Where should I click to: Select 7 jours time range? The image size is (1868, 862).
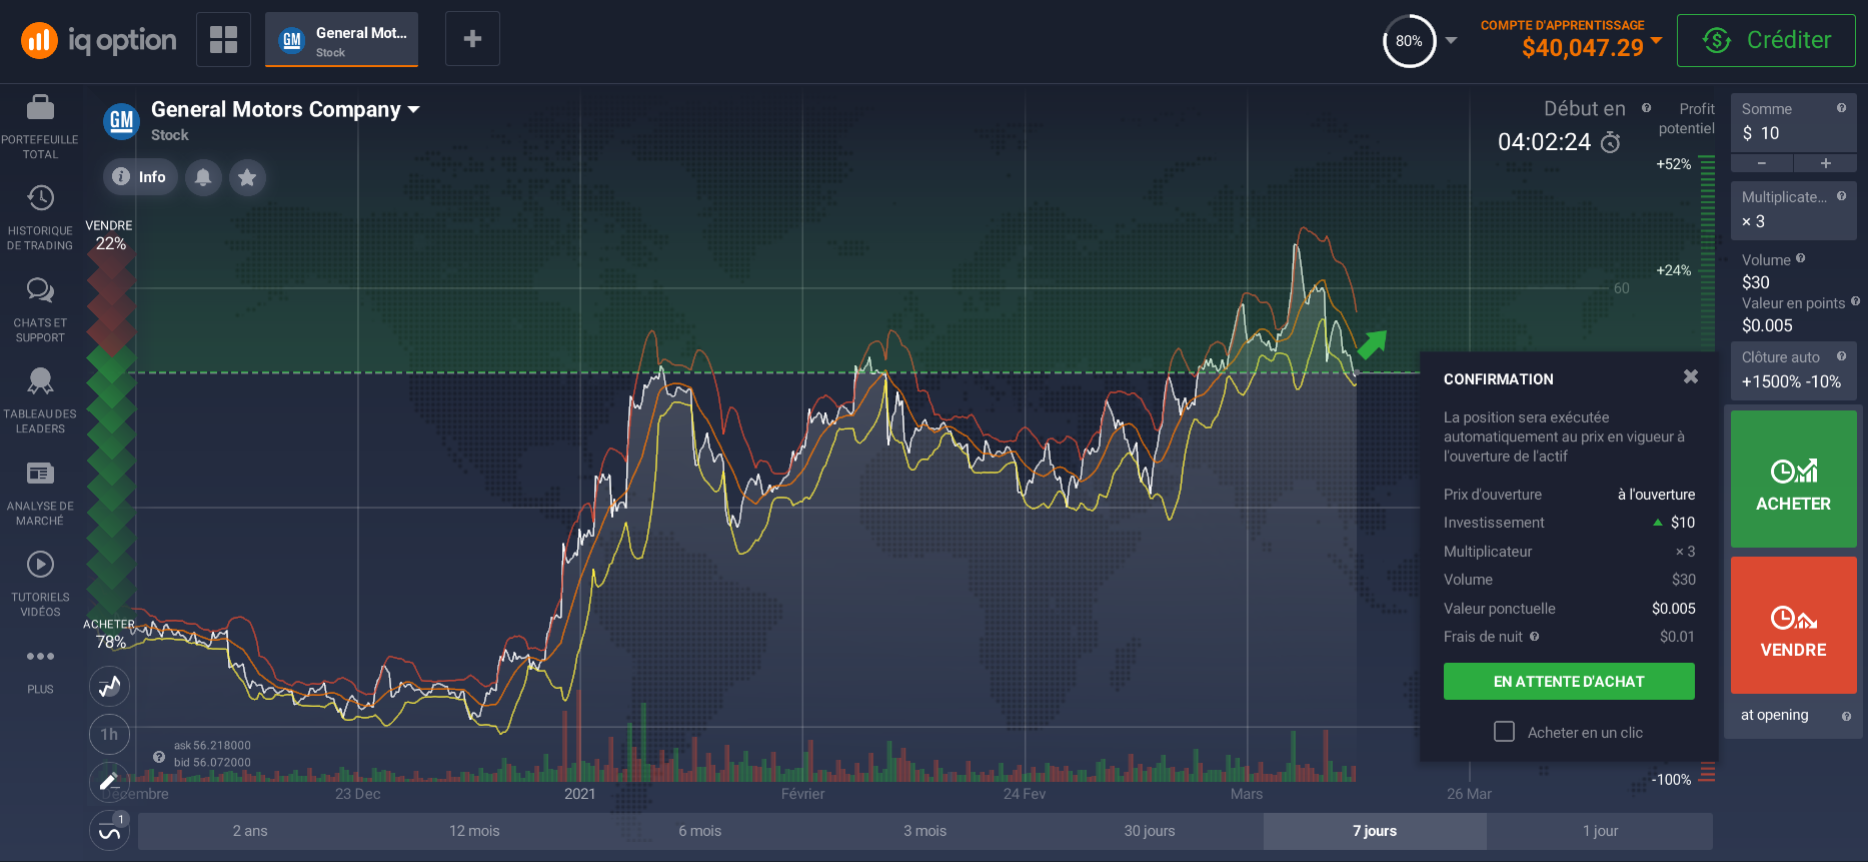pos(1375,831)
